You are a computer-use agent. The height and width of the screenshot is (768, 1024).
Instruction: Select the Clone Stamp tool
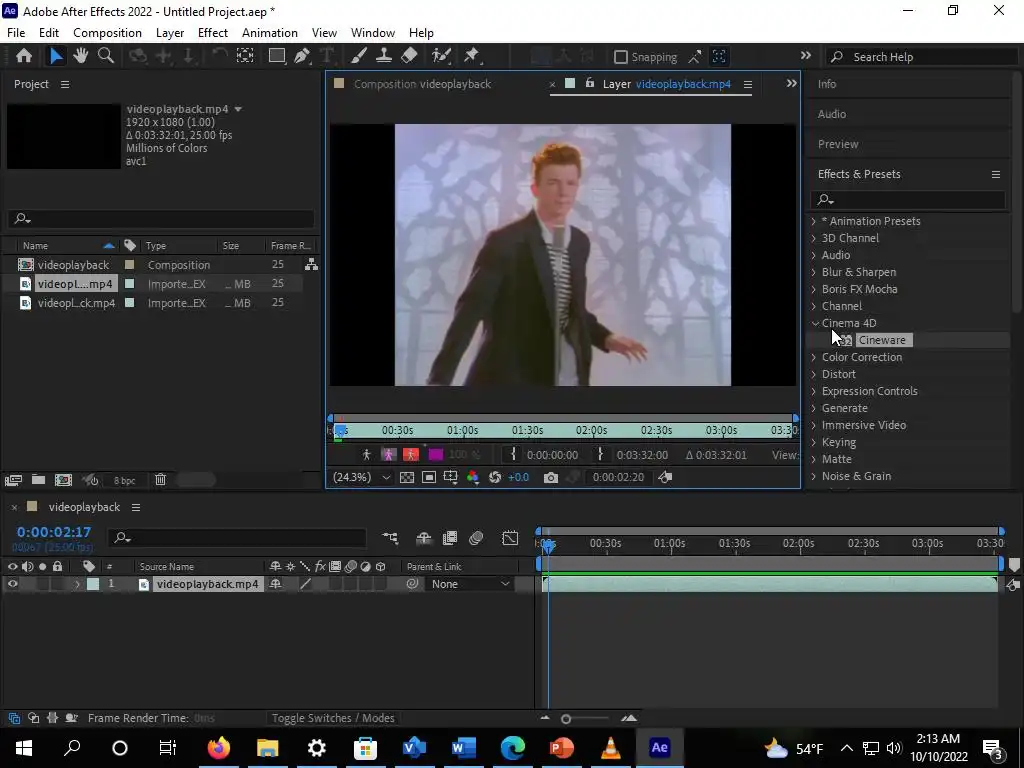point(384,56)
